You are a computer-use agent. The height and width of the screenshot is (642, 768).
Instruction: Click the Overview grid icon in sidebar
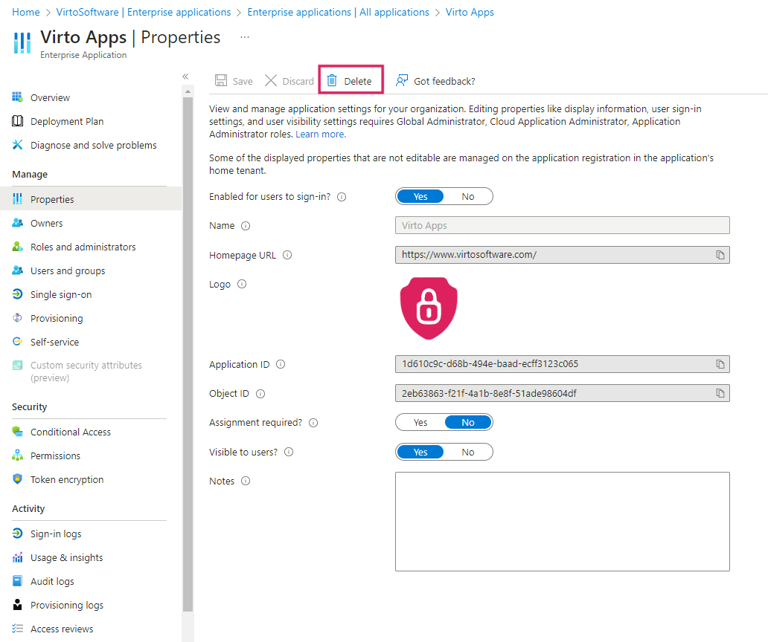[x=18, y=97]
